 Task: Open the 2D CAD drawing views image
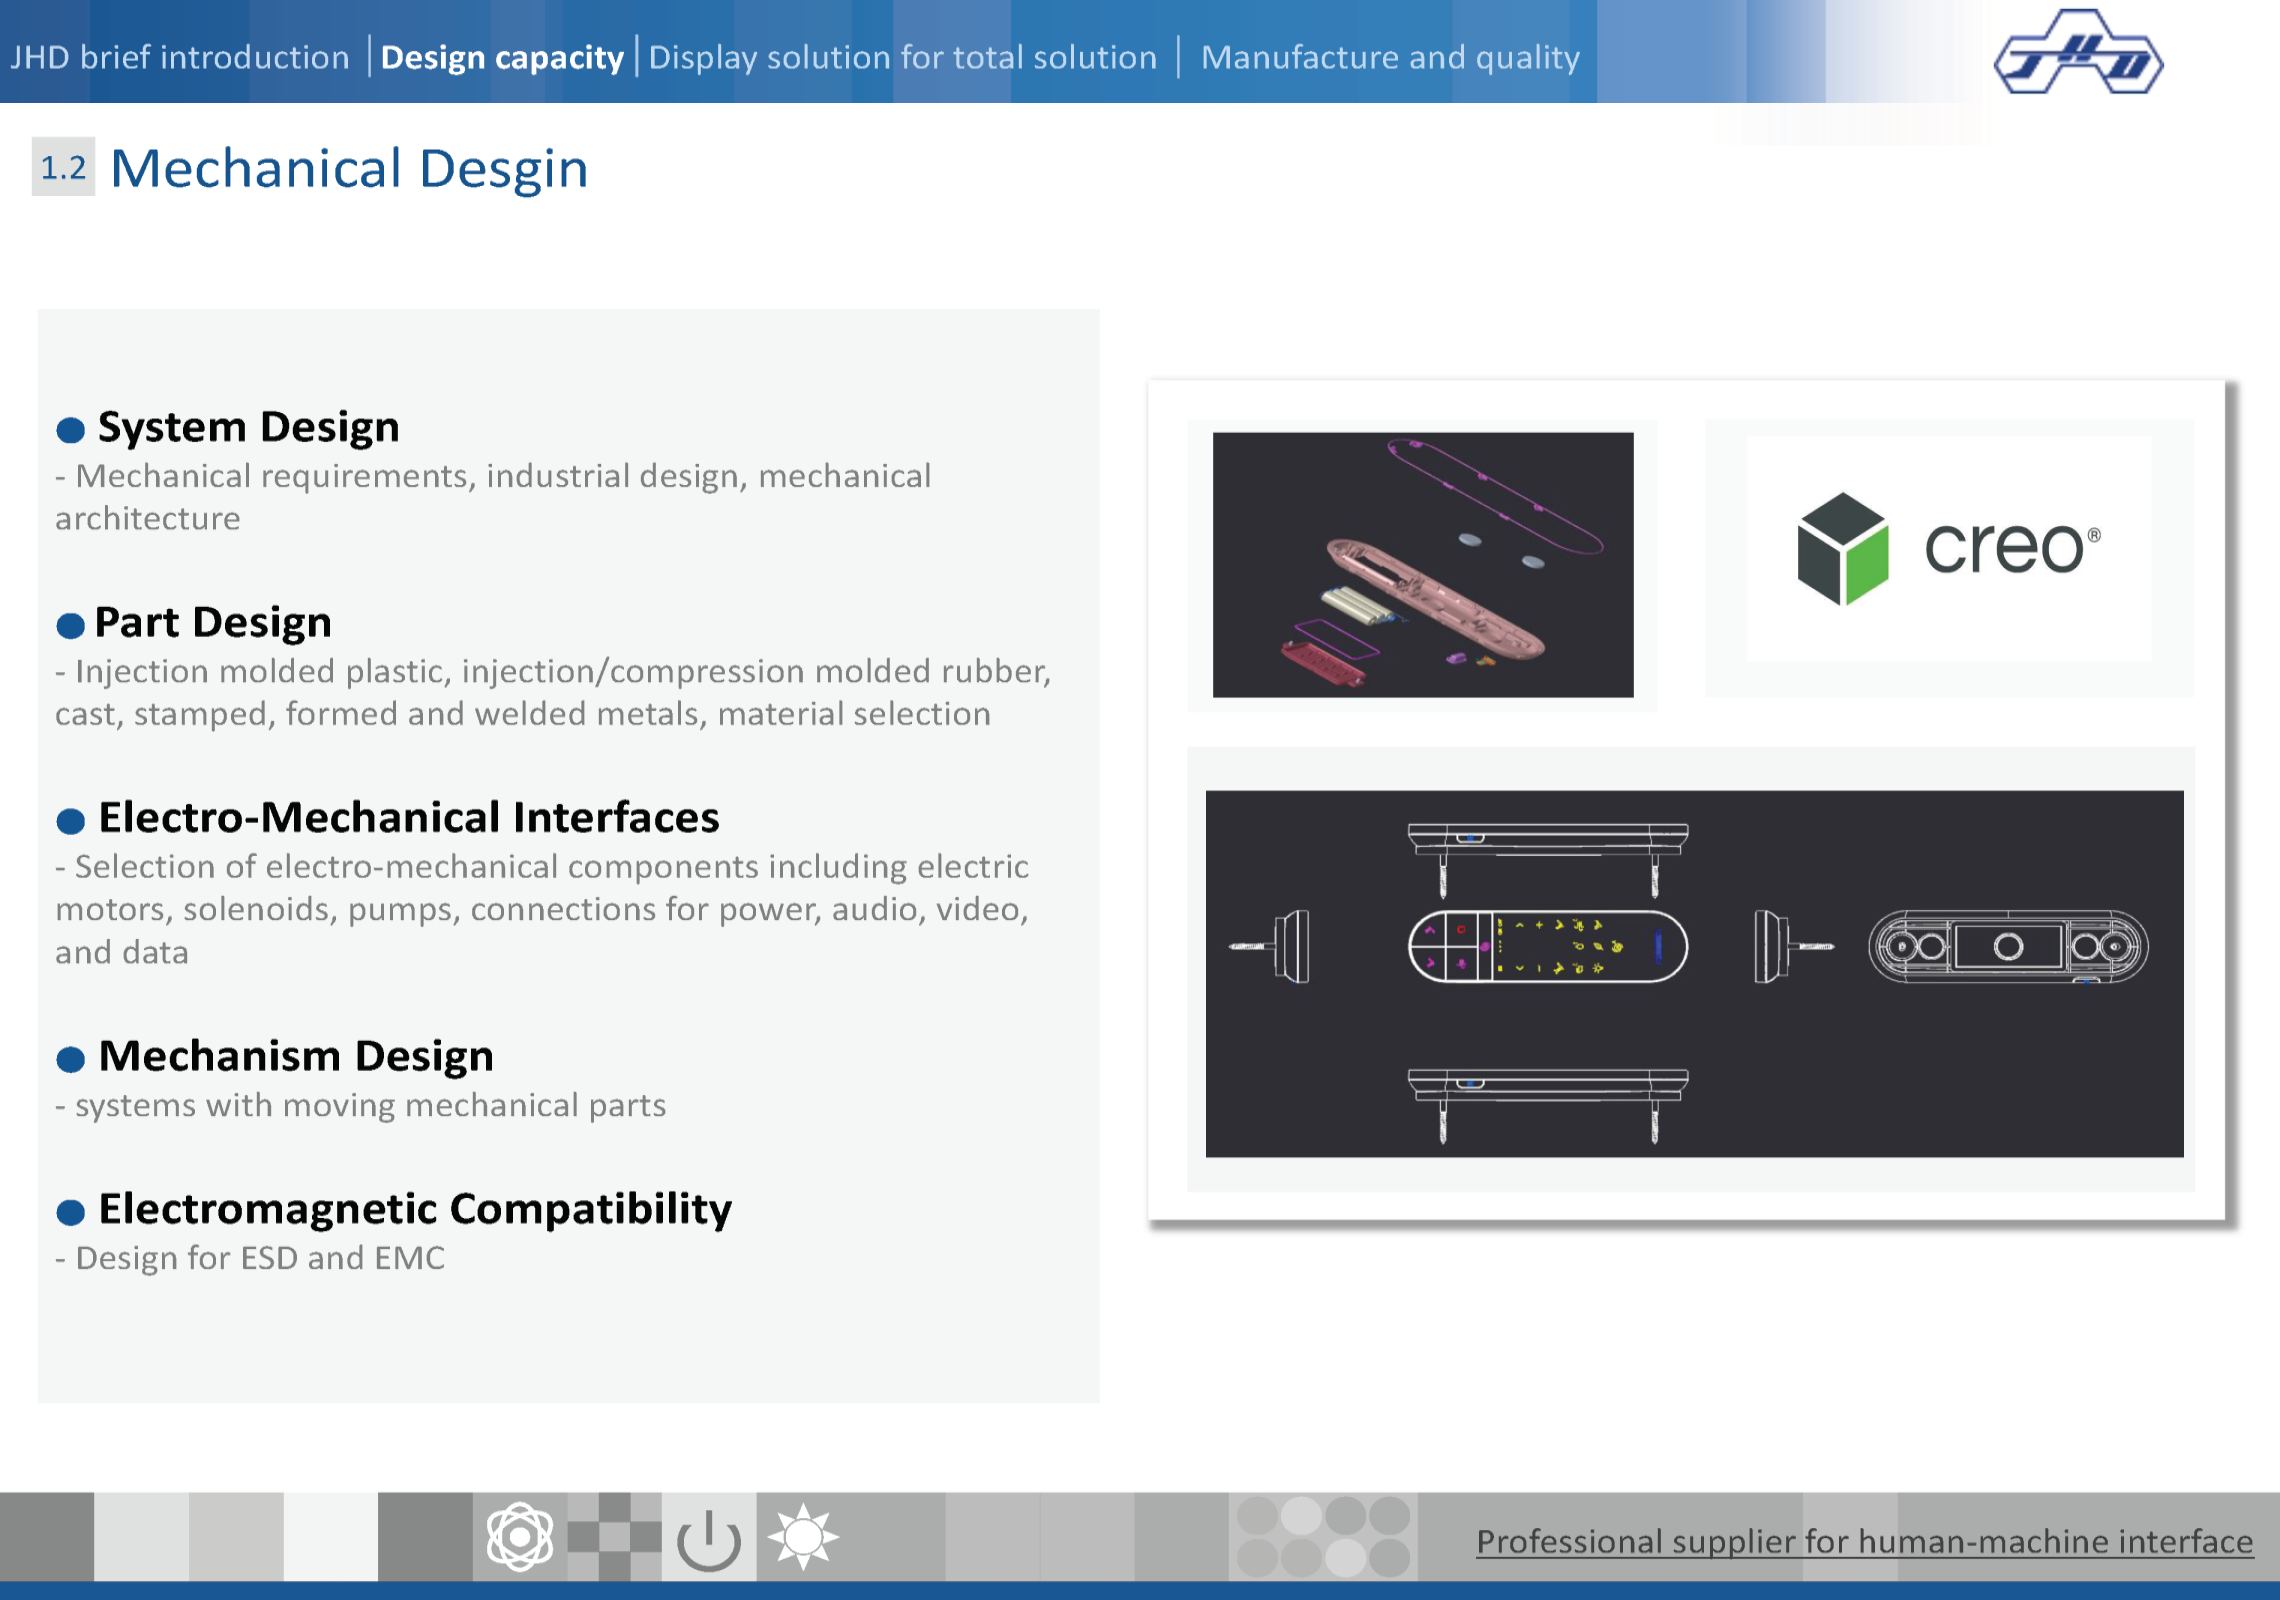1694,973
